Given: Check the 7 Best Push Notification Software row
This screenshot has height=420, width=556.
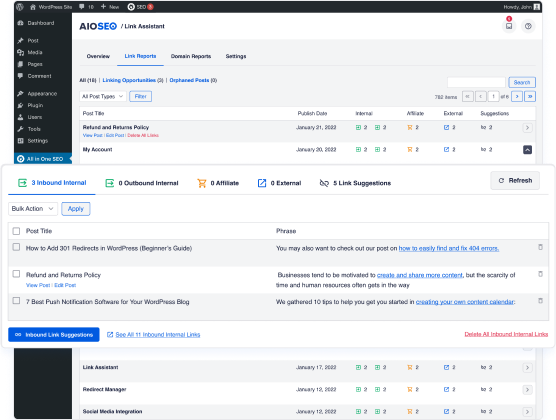Looking at the screenshot, I should (x=16, y=301).
